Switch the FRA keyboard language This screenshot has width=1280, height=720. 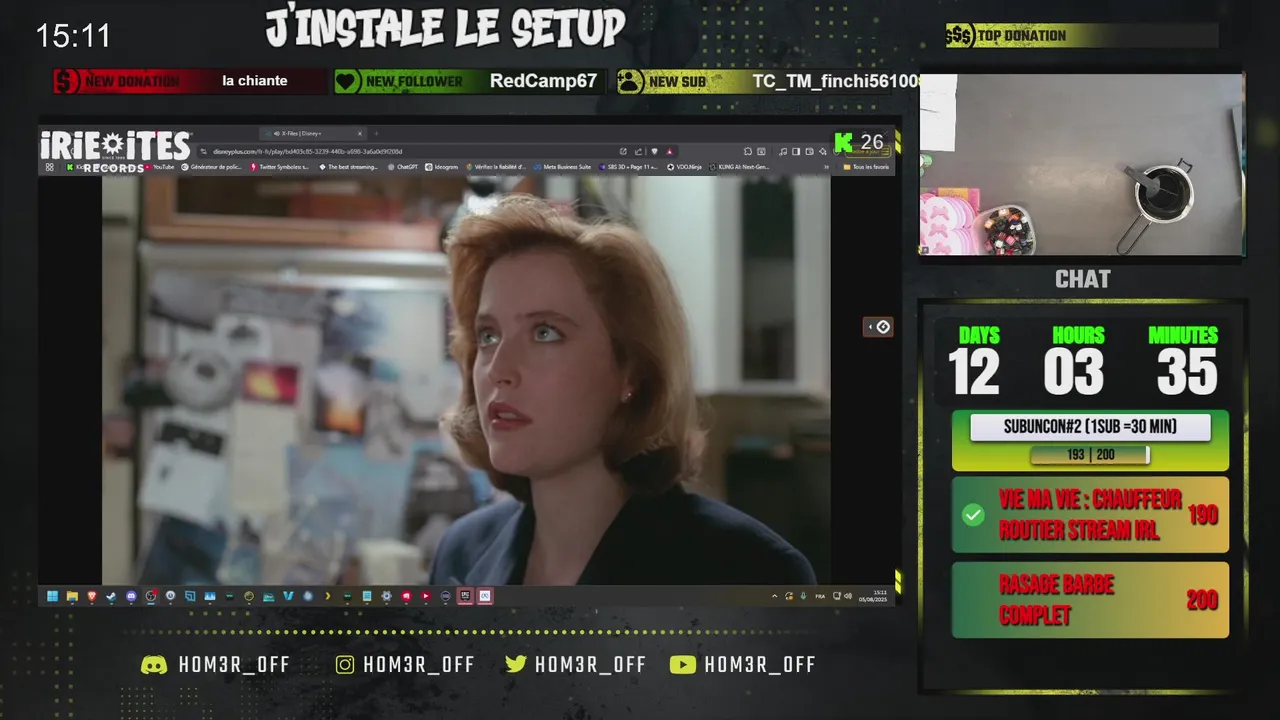click(x=820, y=596)
